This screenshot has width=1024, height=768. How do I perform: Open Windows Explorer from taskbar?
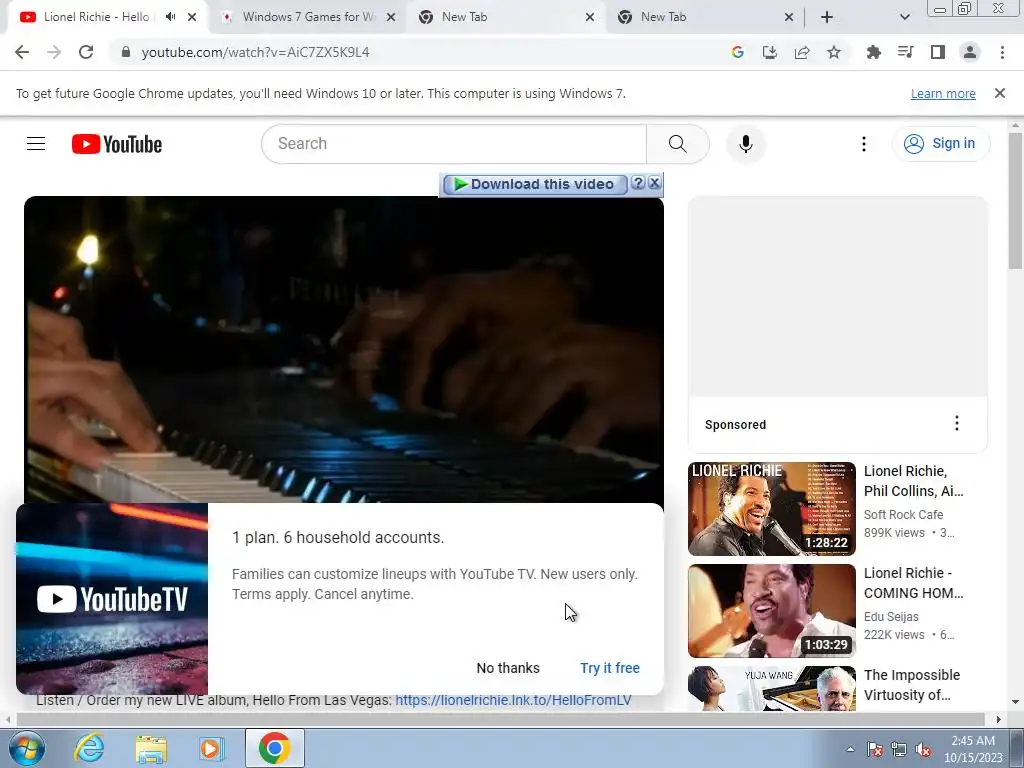click(151, 748)
